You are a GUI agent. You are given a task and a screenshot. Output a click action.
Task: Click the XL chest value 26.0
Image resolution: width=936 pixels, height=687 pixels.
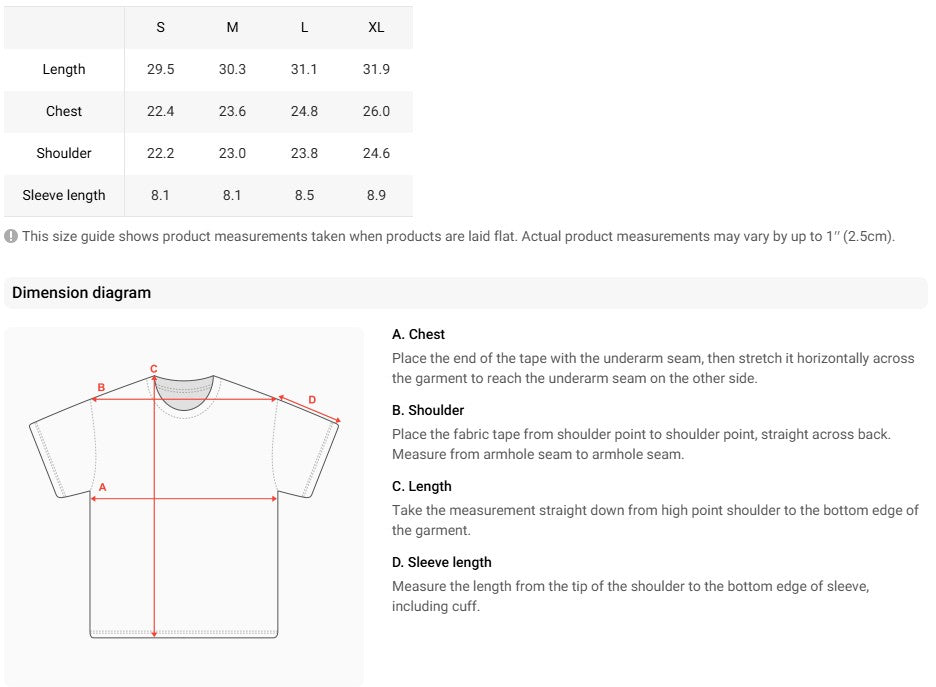tap(376, 111)
